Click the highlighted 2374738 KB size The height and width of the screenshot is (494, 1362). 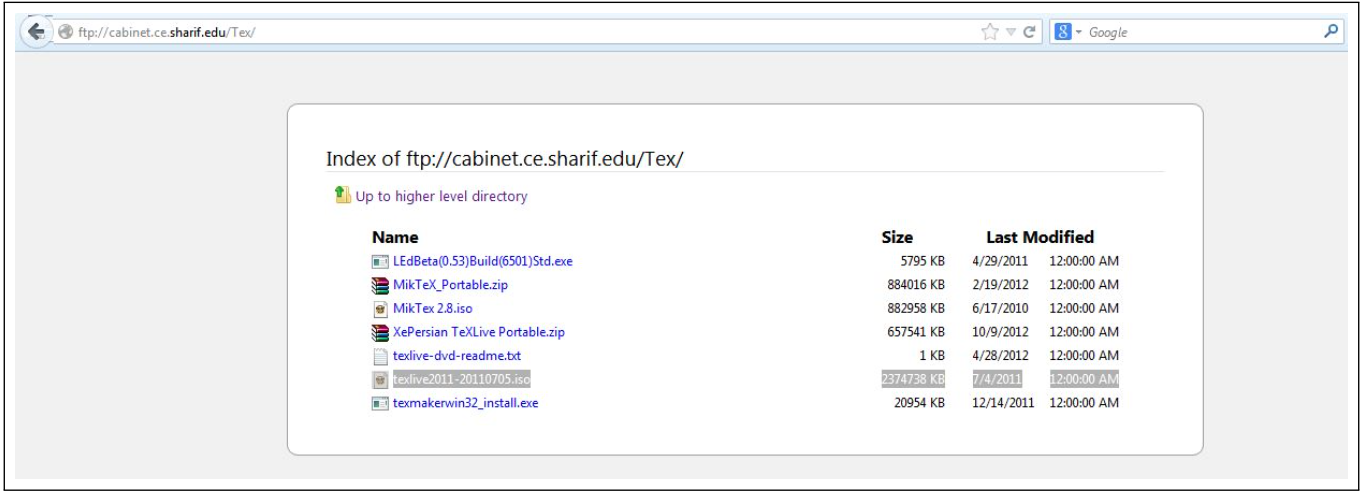(913, 379)
